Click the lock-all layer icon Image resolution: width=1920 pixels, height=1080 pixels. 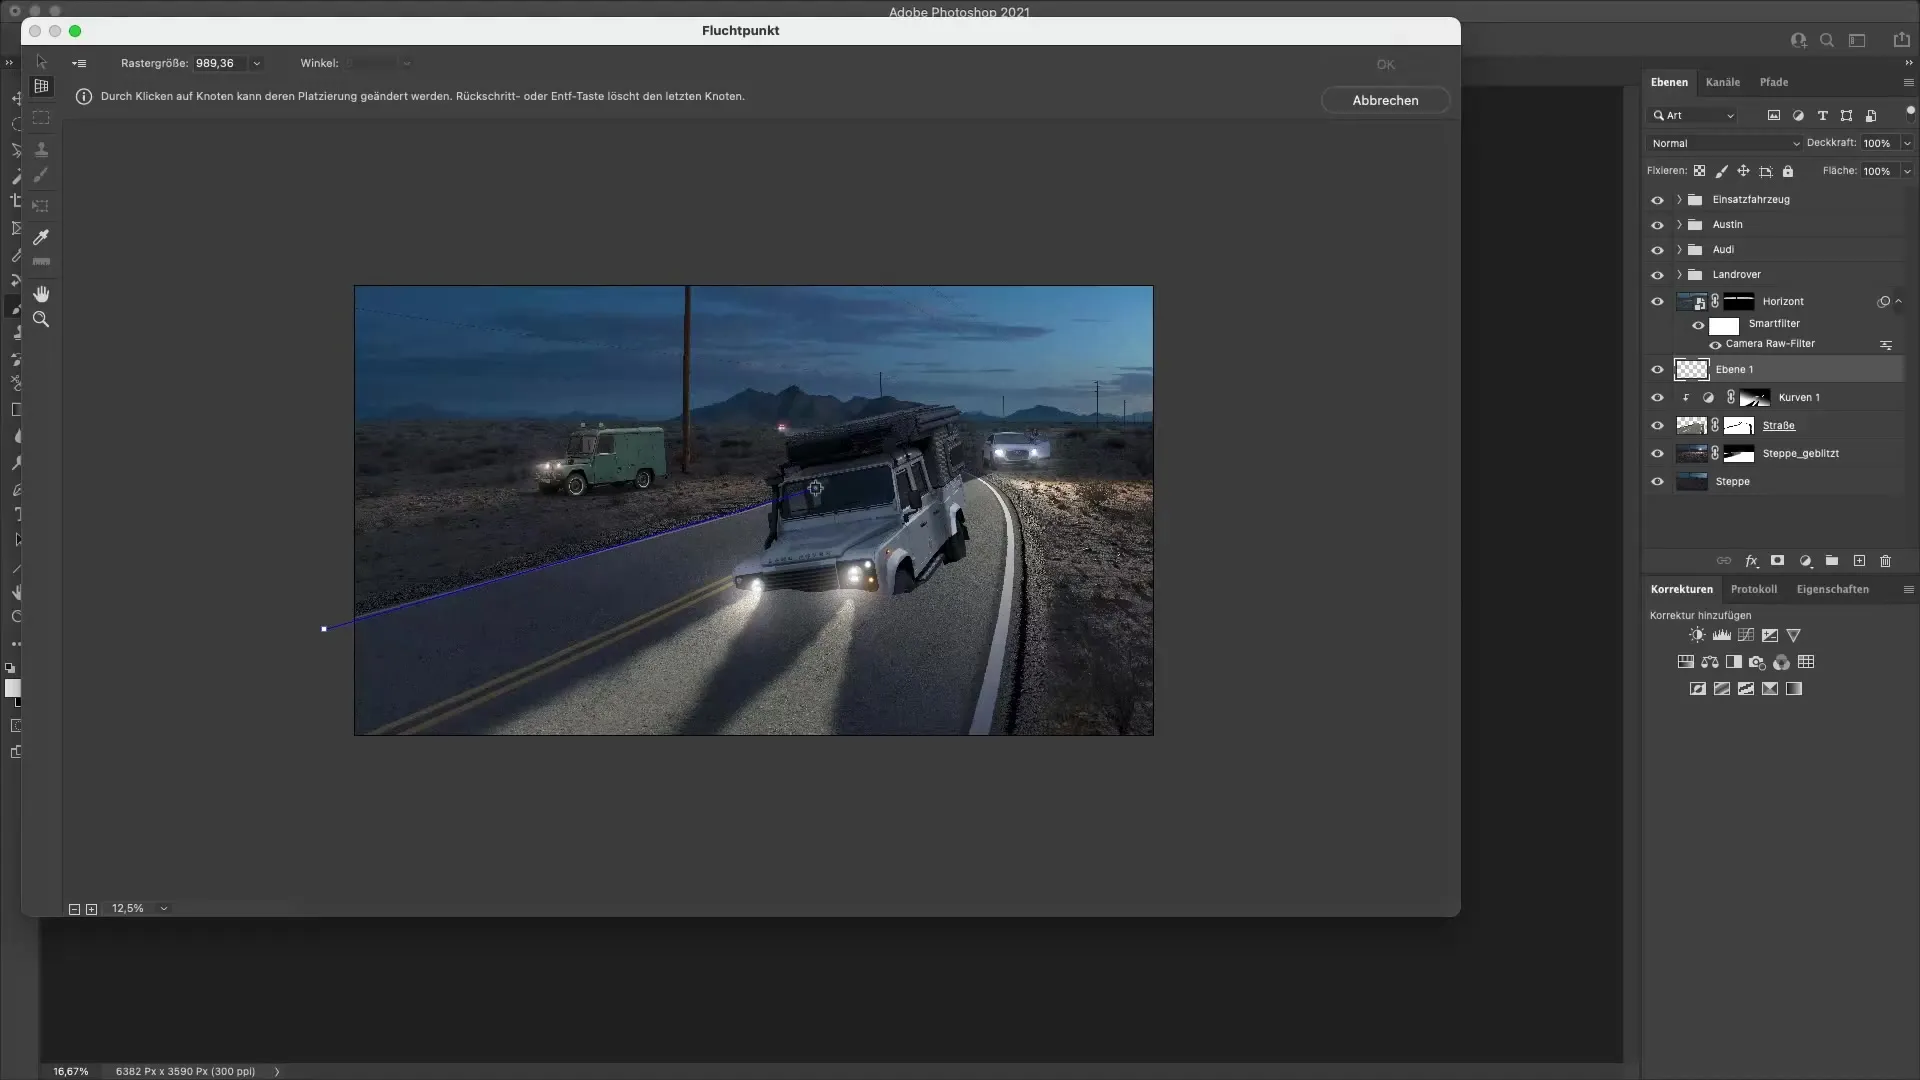1788,171
